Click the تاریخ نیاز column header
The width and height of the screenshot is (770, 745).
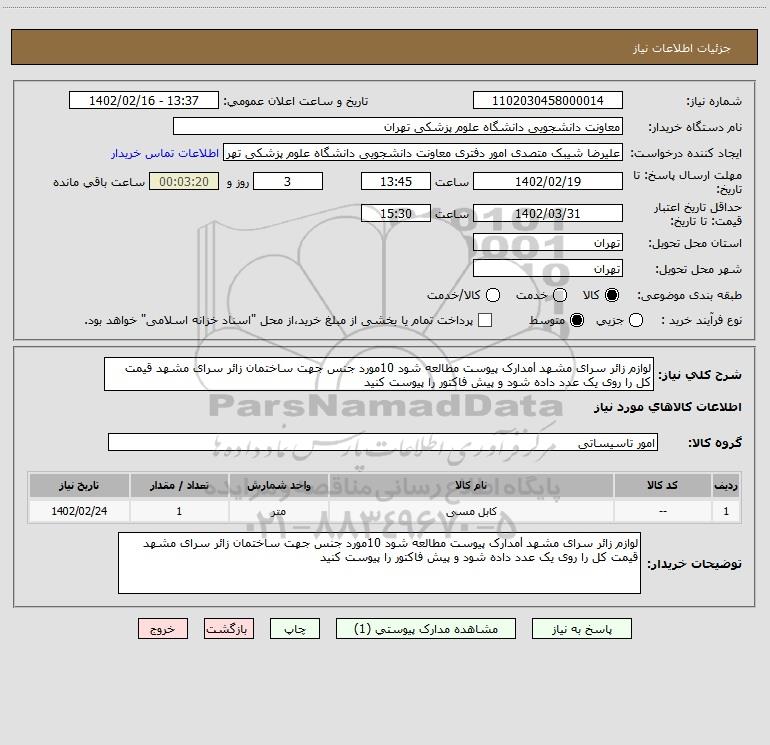click(x=79, y=486)
